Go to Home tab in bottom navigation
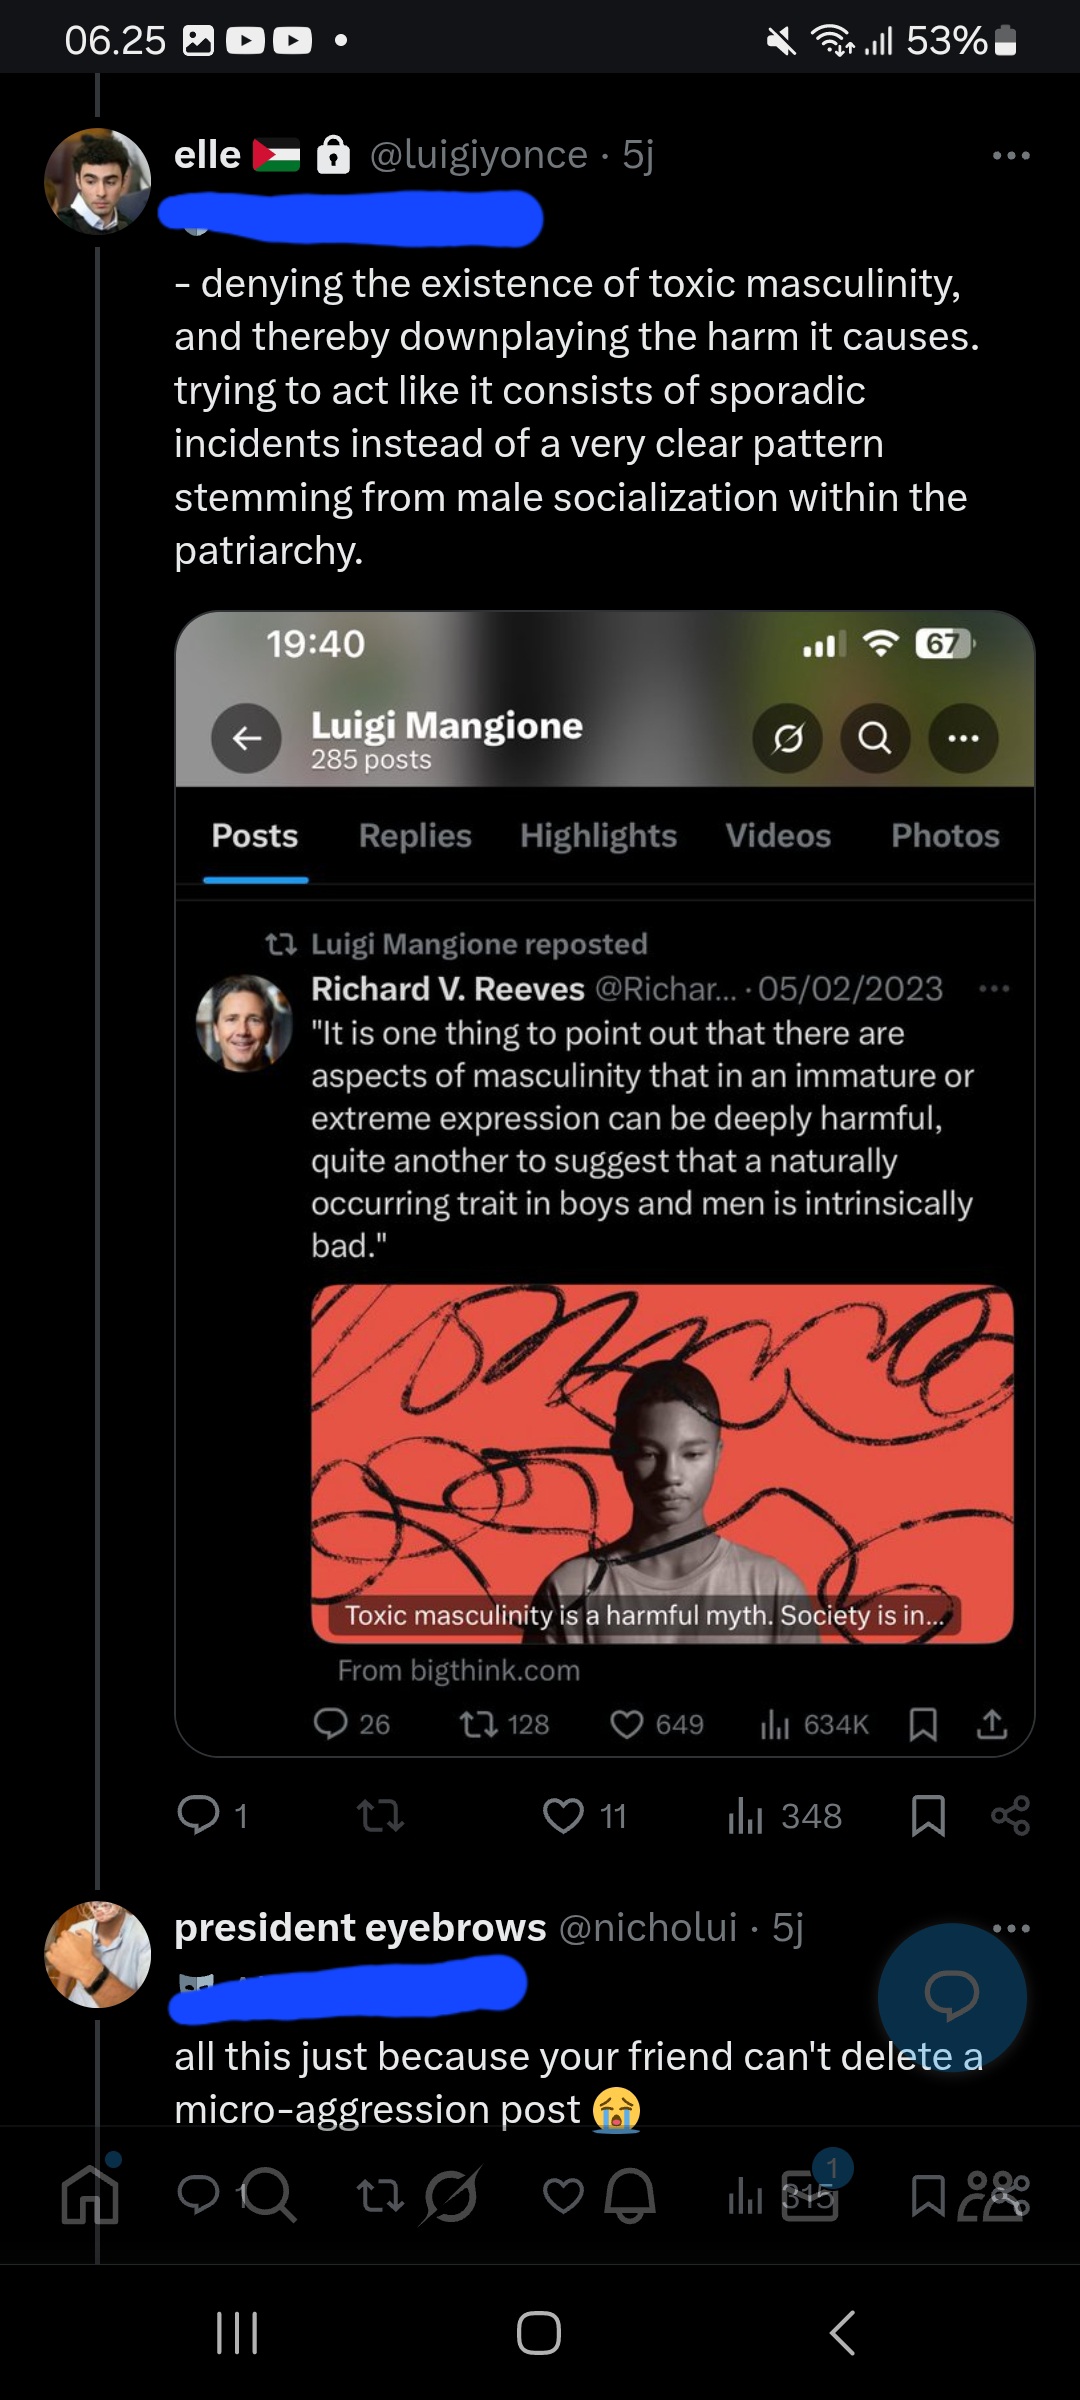The height and width of the screenshot is (2400, 1080). coord(90,2196)
